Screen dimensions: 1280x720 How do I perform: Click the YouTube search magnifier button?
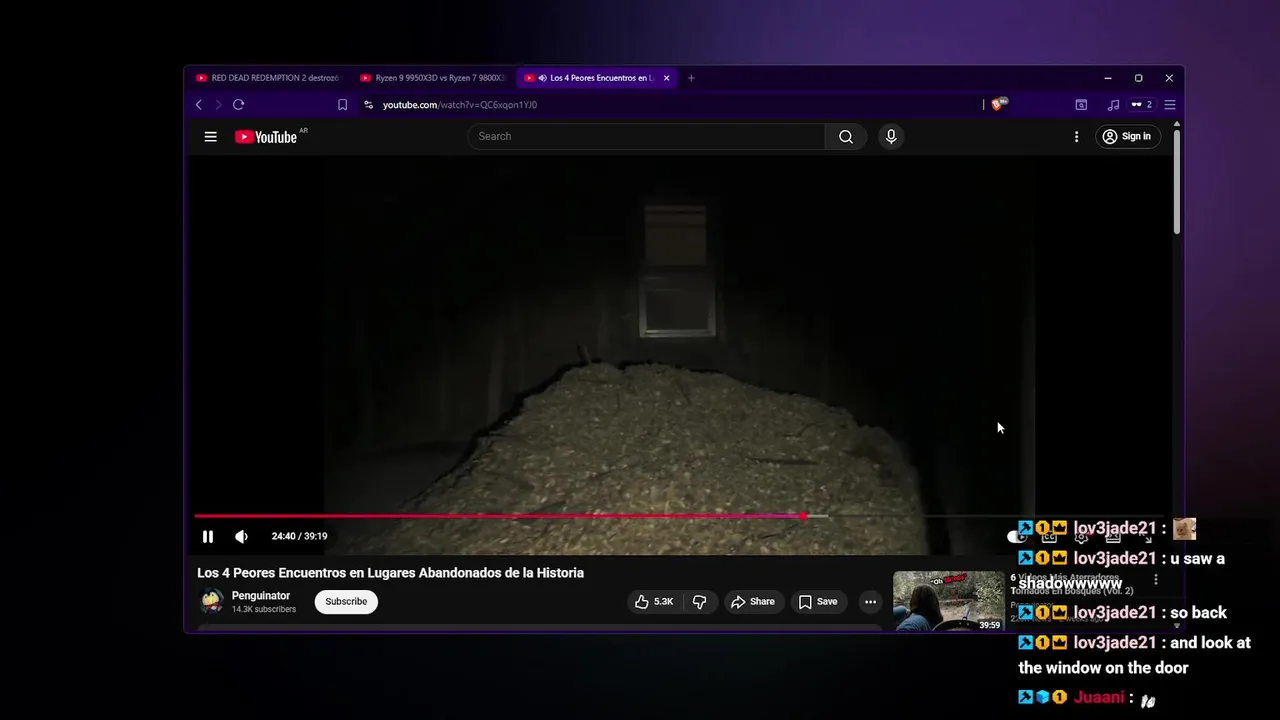click(846, 137)
